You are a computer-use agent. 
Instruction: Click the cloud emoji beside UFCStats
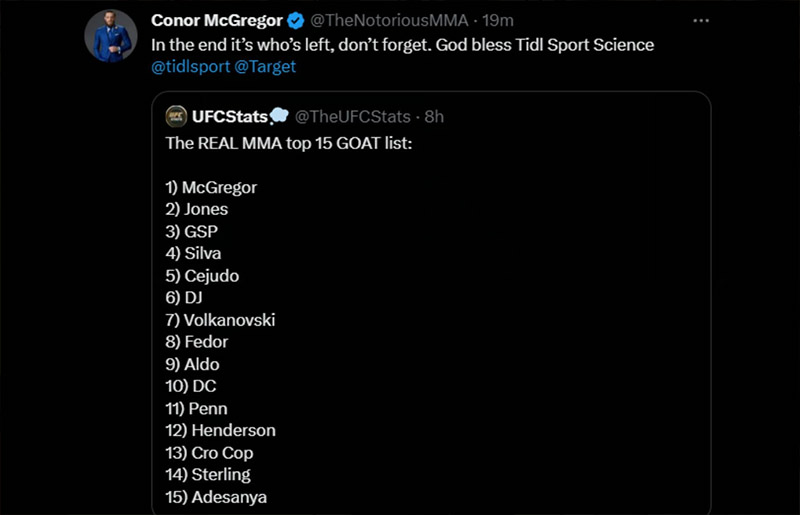(x=278, y=117)
